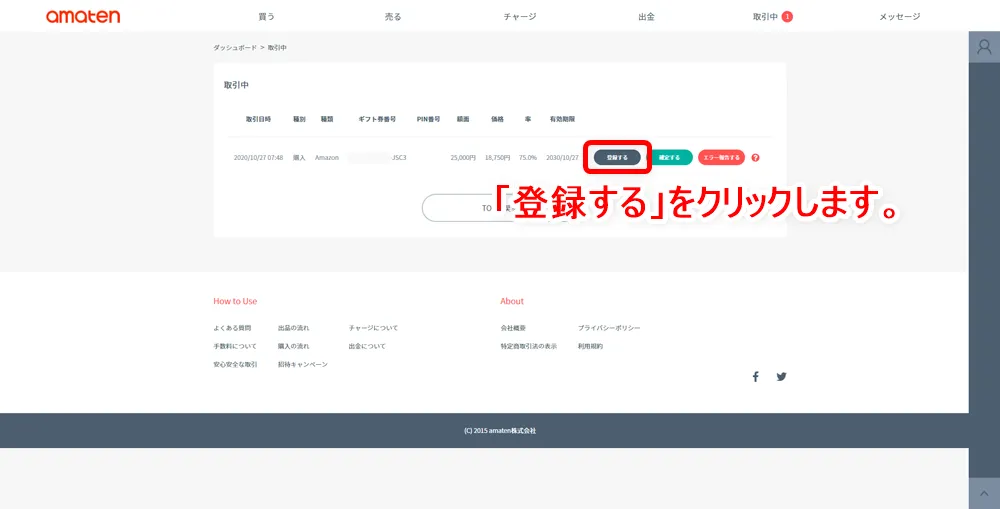Open the 売る menu item

[393, 17]
